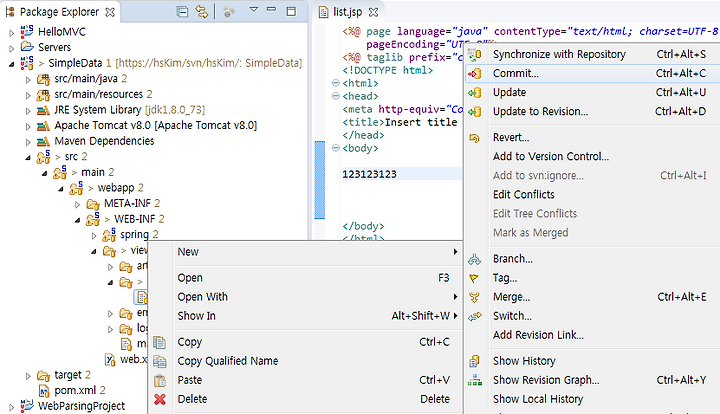Screen dimensions: 720x414
Task: Click the blue change marker in editor ruler
Action: [320, 180]
